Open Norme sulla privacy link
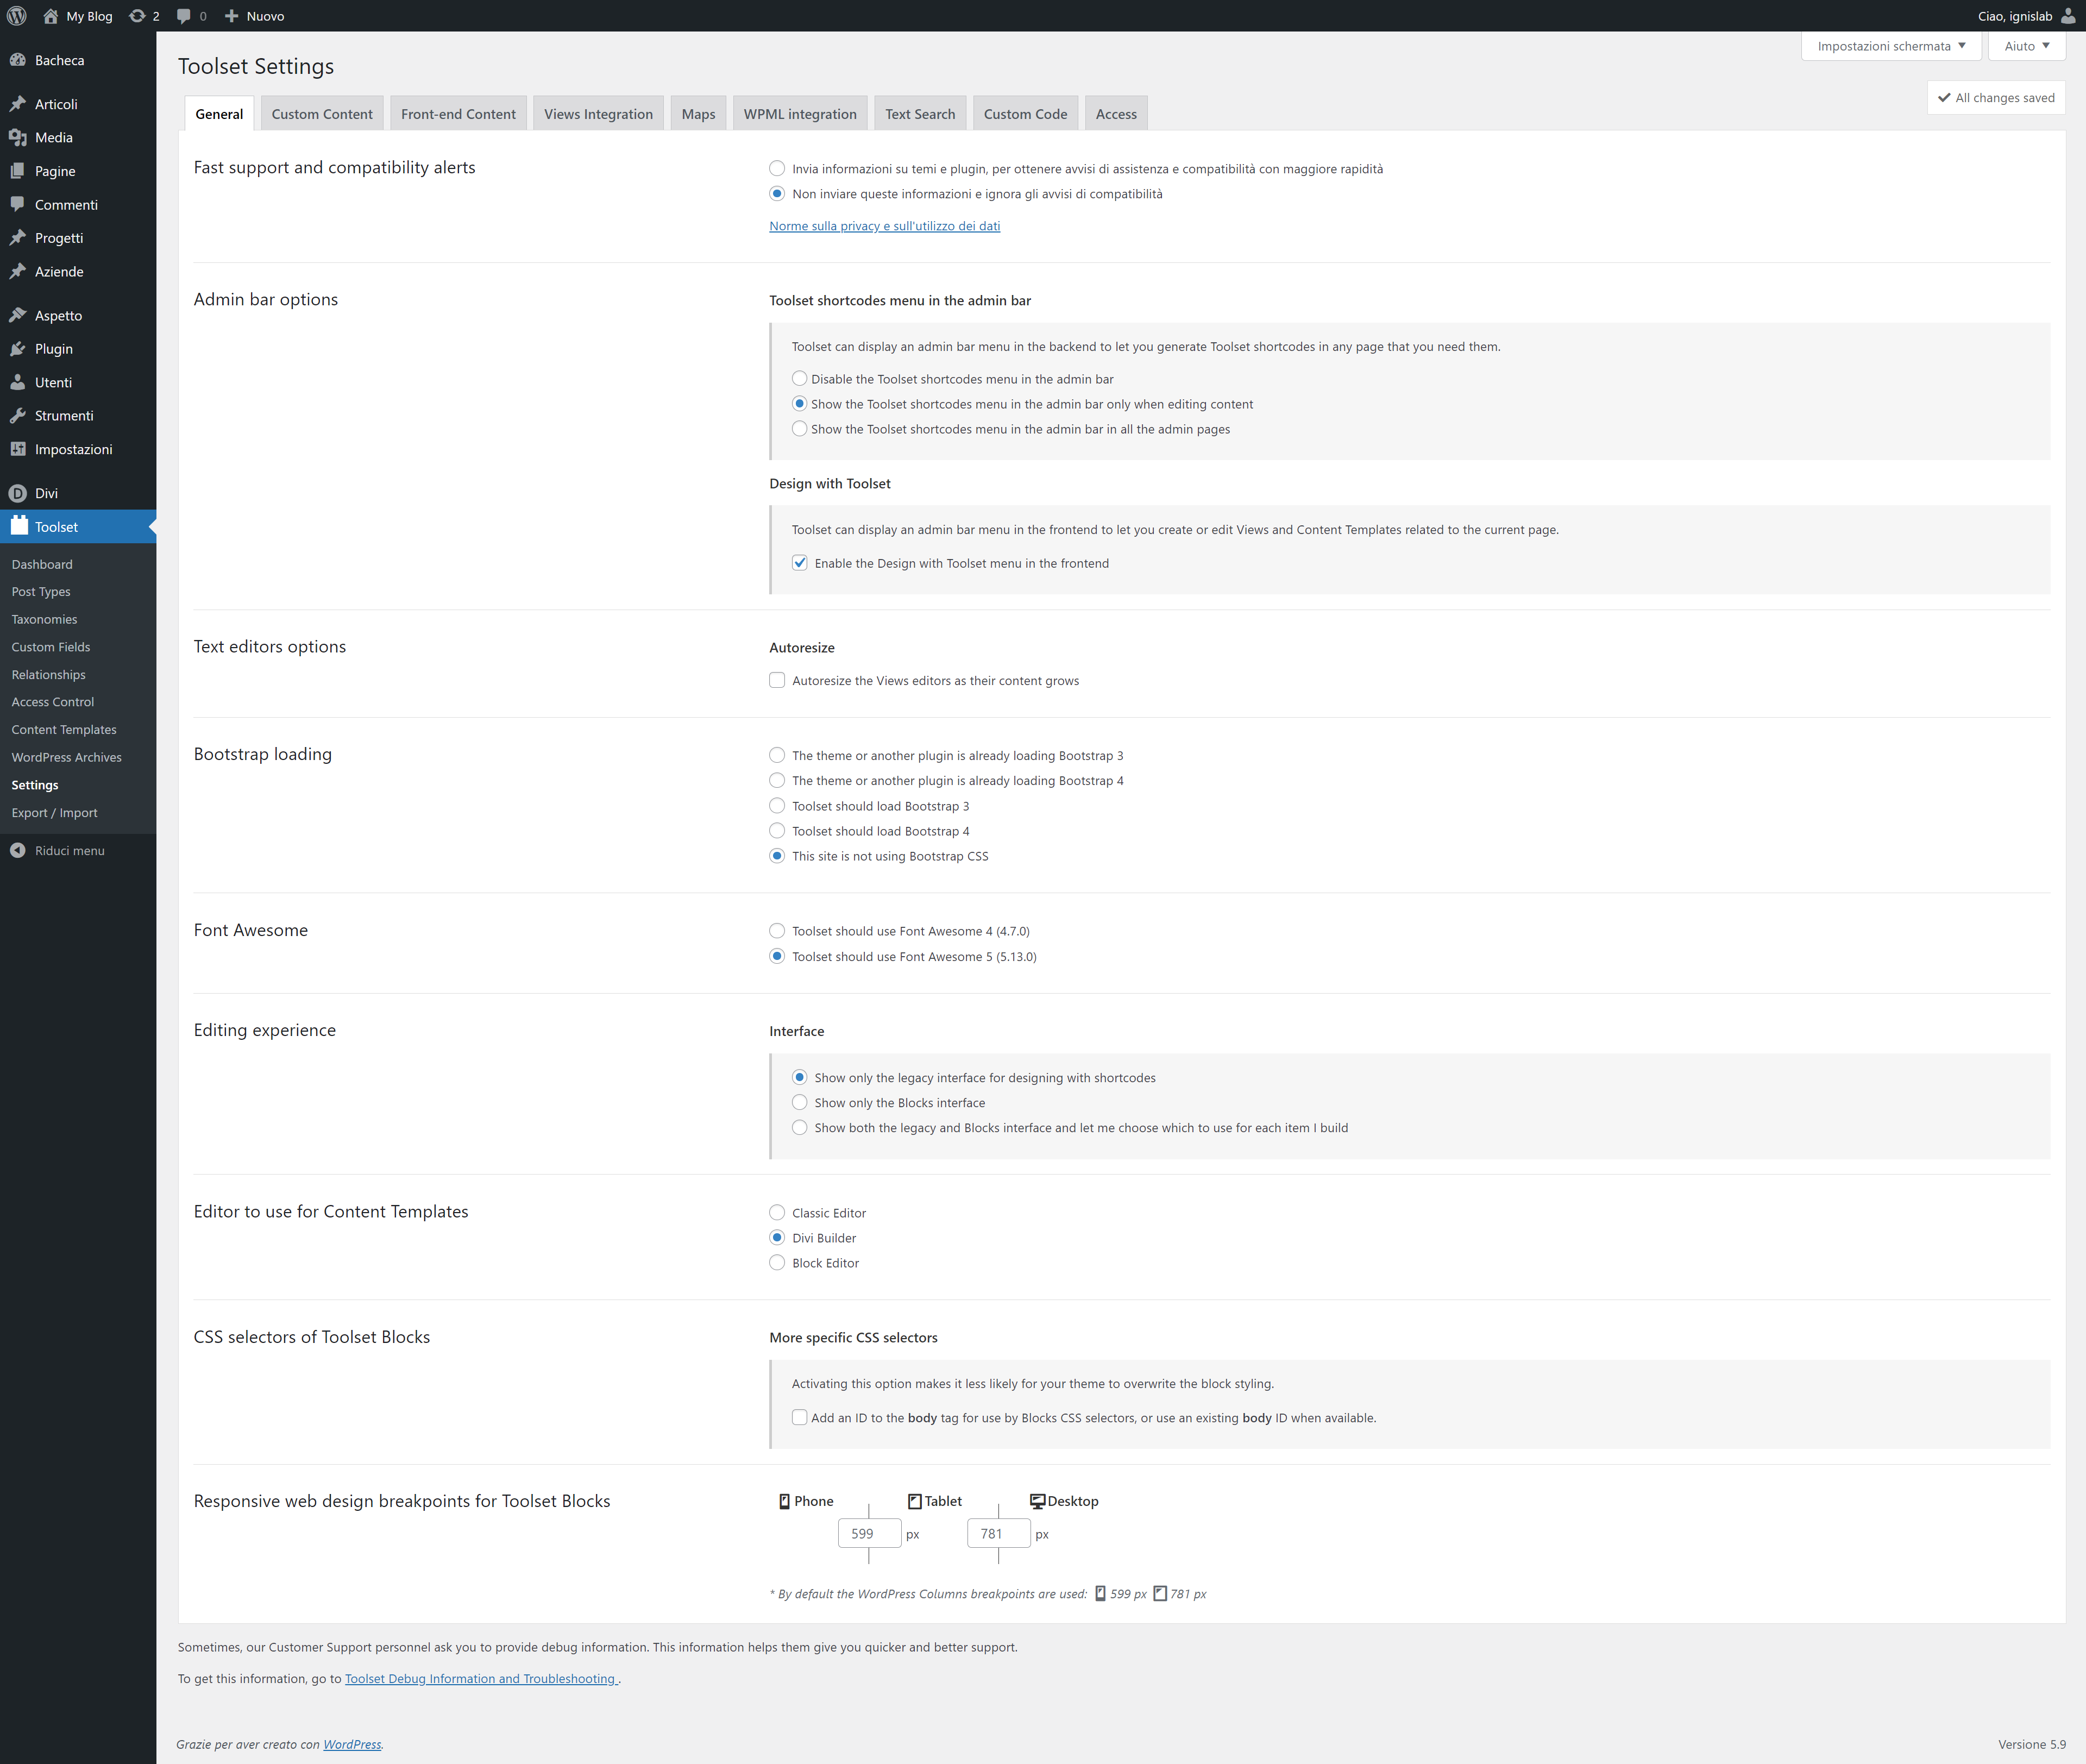Screen dimensions: 2086x1764 click(x=884, y=226)
